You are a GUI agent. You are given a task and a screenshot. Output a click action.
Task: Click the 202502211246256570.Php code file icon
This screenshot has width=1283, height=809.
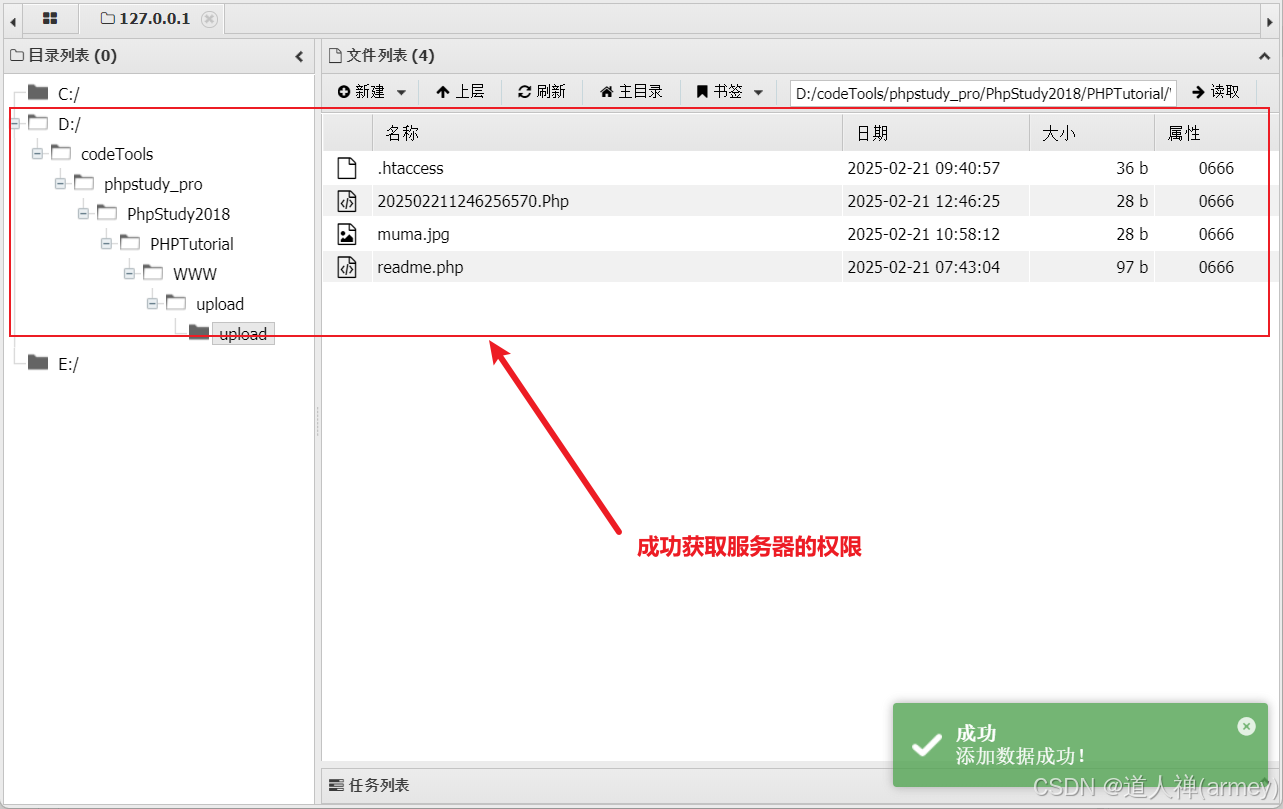(347, 201)
